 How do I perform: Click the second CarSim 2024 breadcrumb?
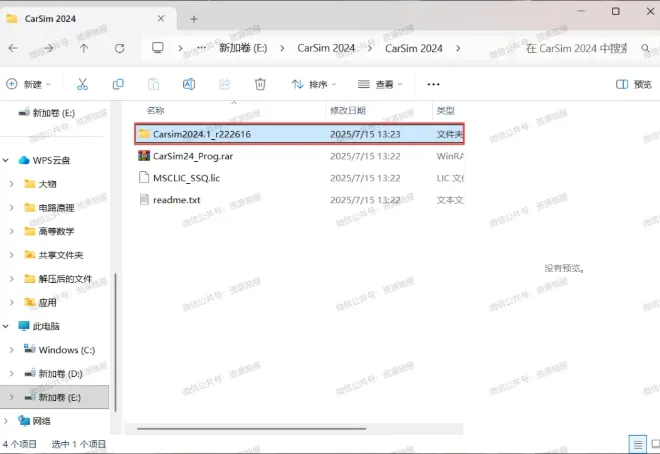414,48
